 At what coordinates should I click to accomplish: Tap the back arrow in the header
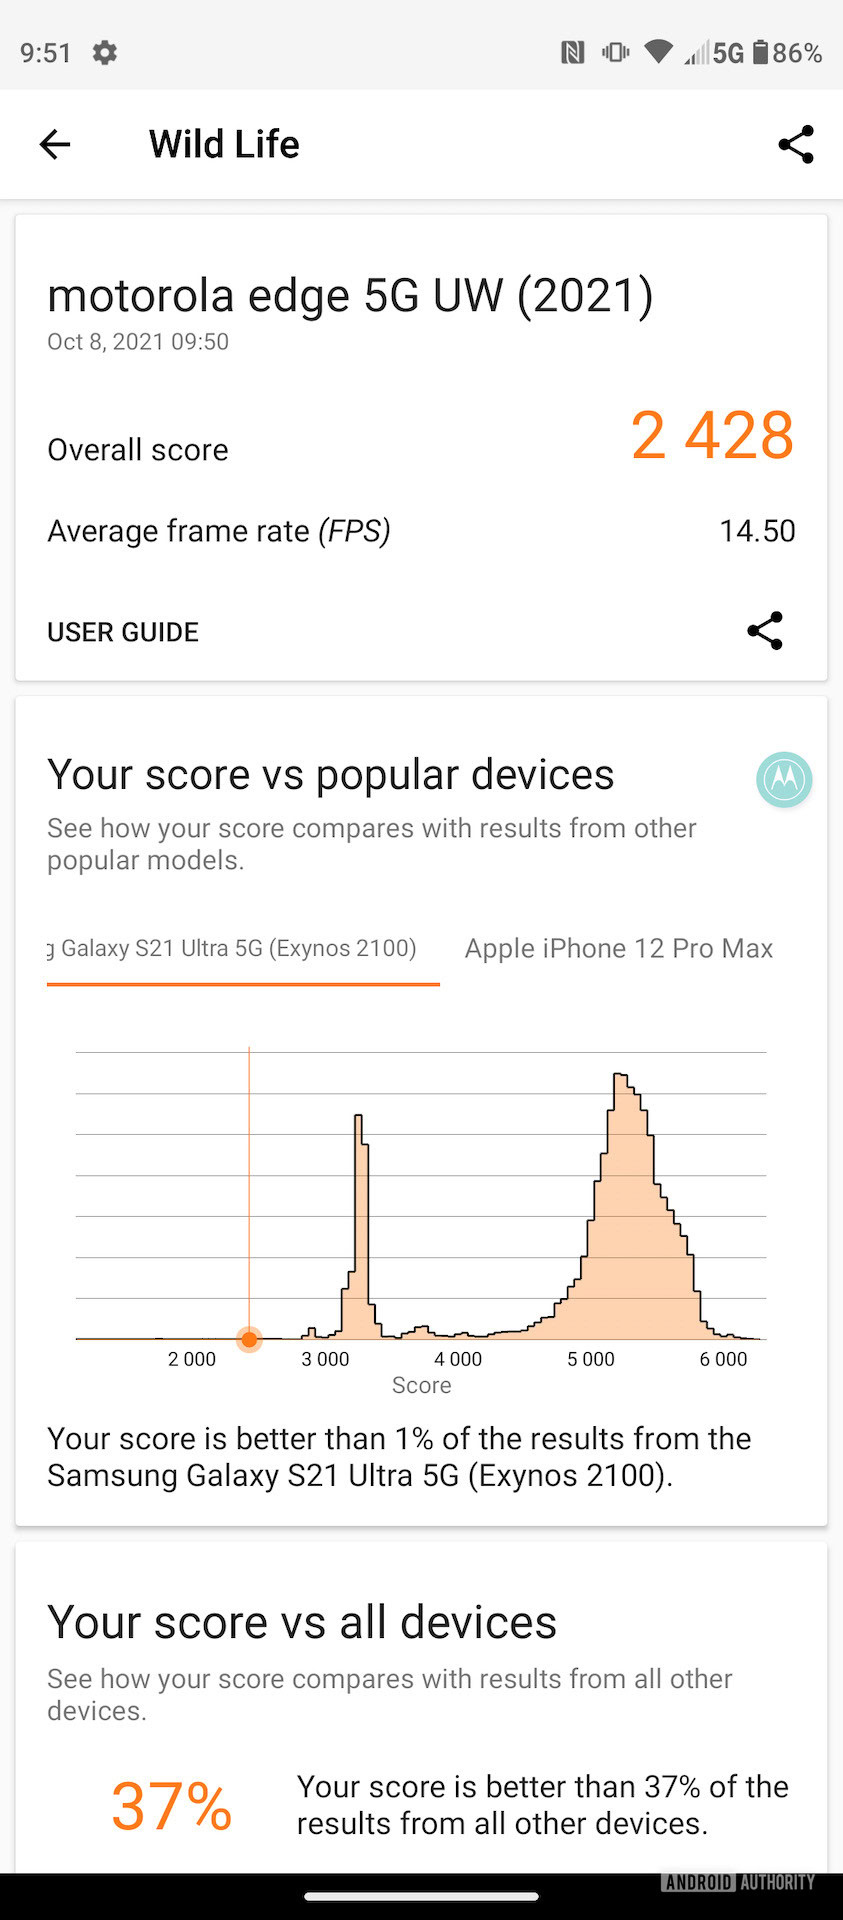[x=55, y=145]
